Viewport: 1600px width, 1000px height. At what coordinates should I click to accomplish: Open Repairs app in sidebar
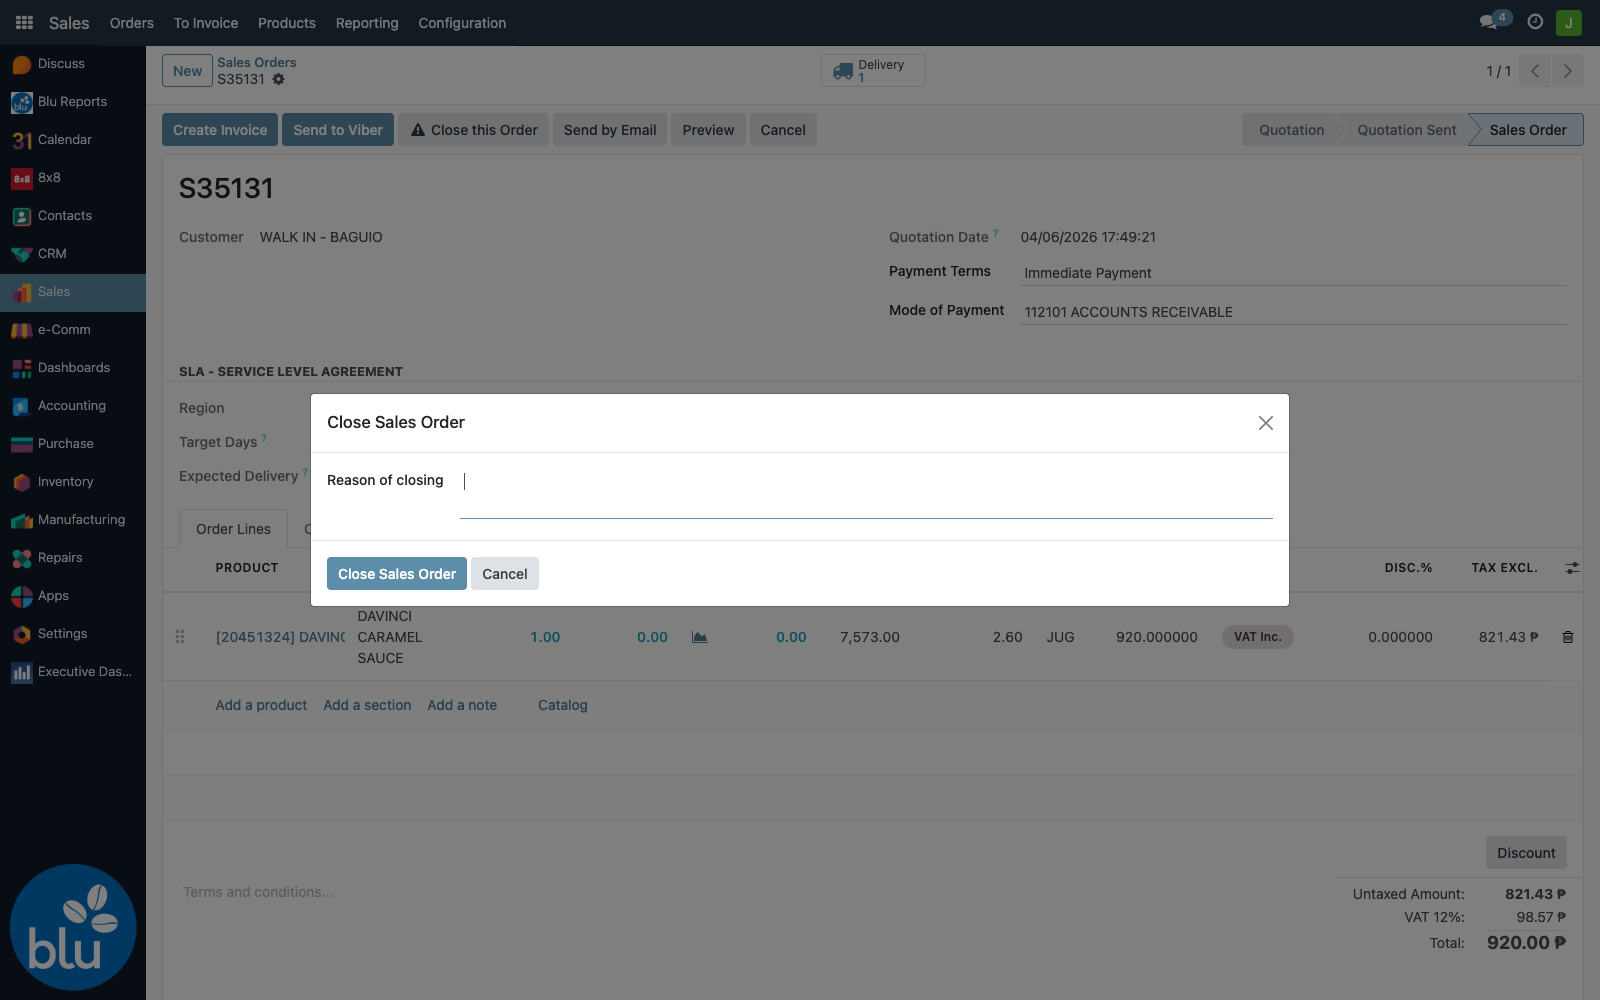coord(73,558)
